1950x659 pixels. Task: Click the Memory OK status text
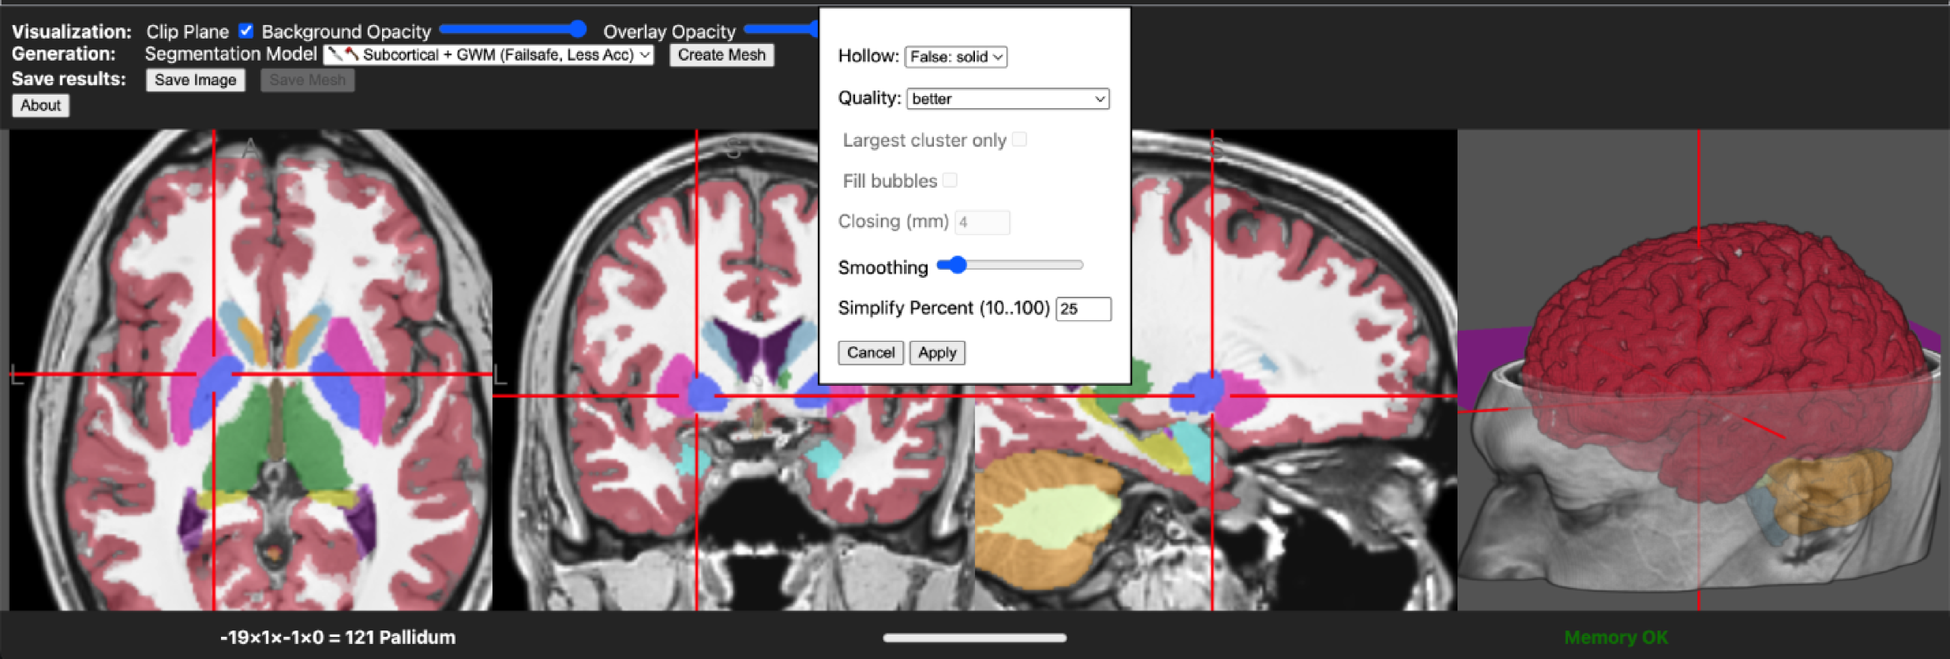(1616, 637)
